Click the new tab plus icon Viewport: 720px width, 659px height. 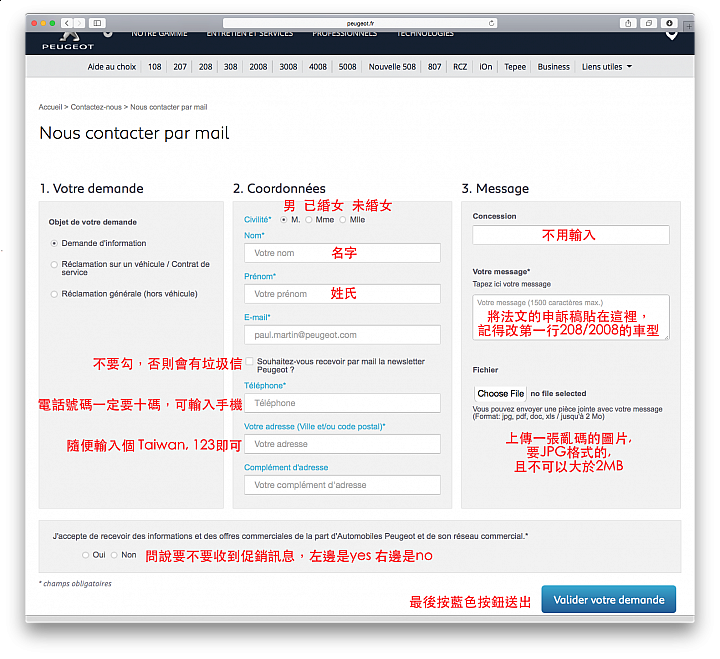pos(689,27)
